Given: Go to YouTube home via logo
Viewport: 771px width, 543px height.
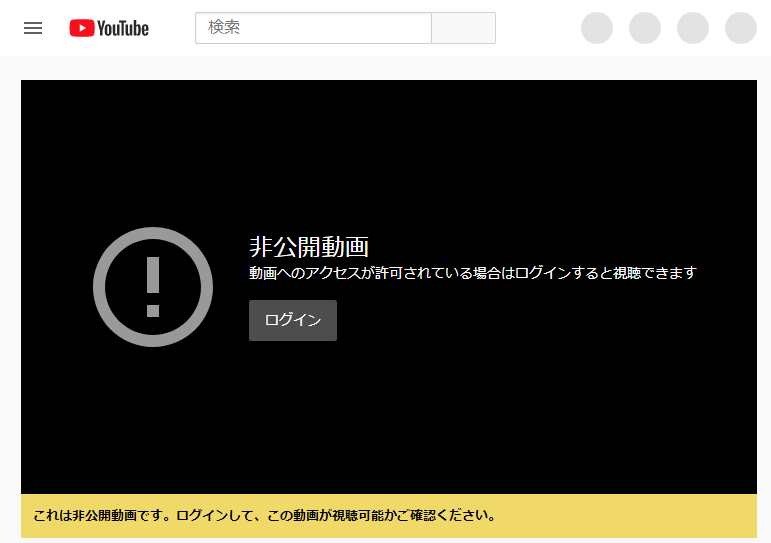Looking at the screenshot, I should tap(109, 28).
